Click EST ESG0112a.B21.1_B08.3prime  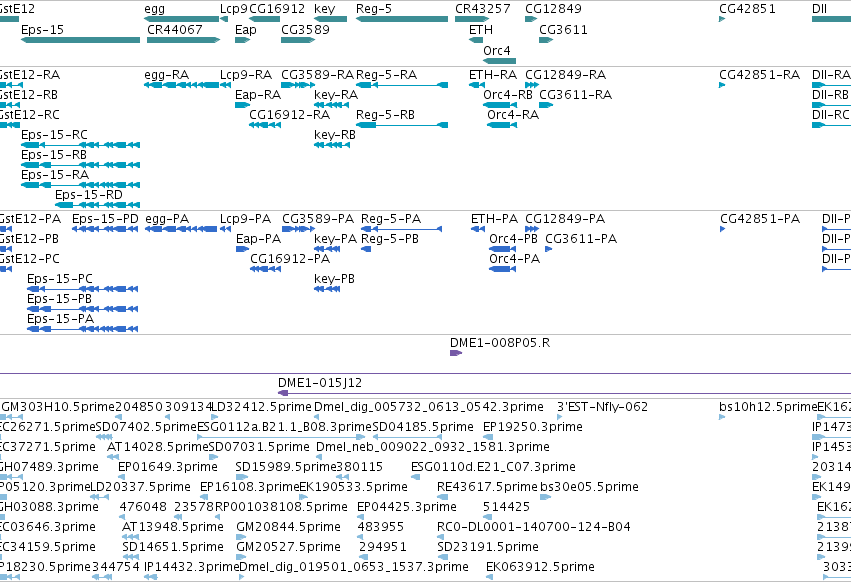tap(281, 437)
